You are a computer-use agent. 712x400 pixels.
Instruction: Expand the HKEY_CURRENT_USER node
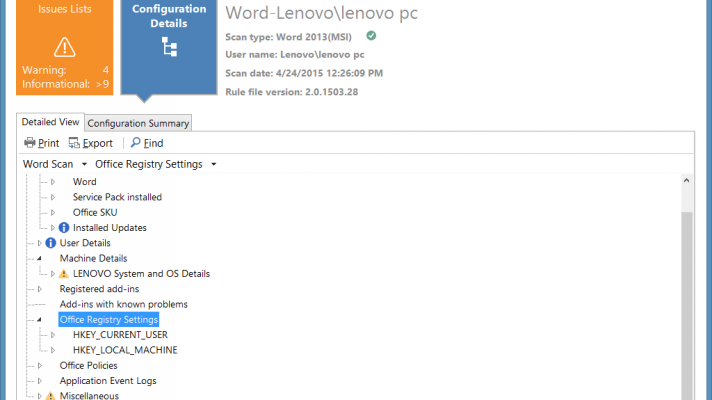(53, 335)
